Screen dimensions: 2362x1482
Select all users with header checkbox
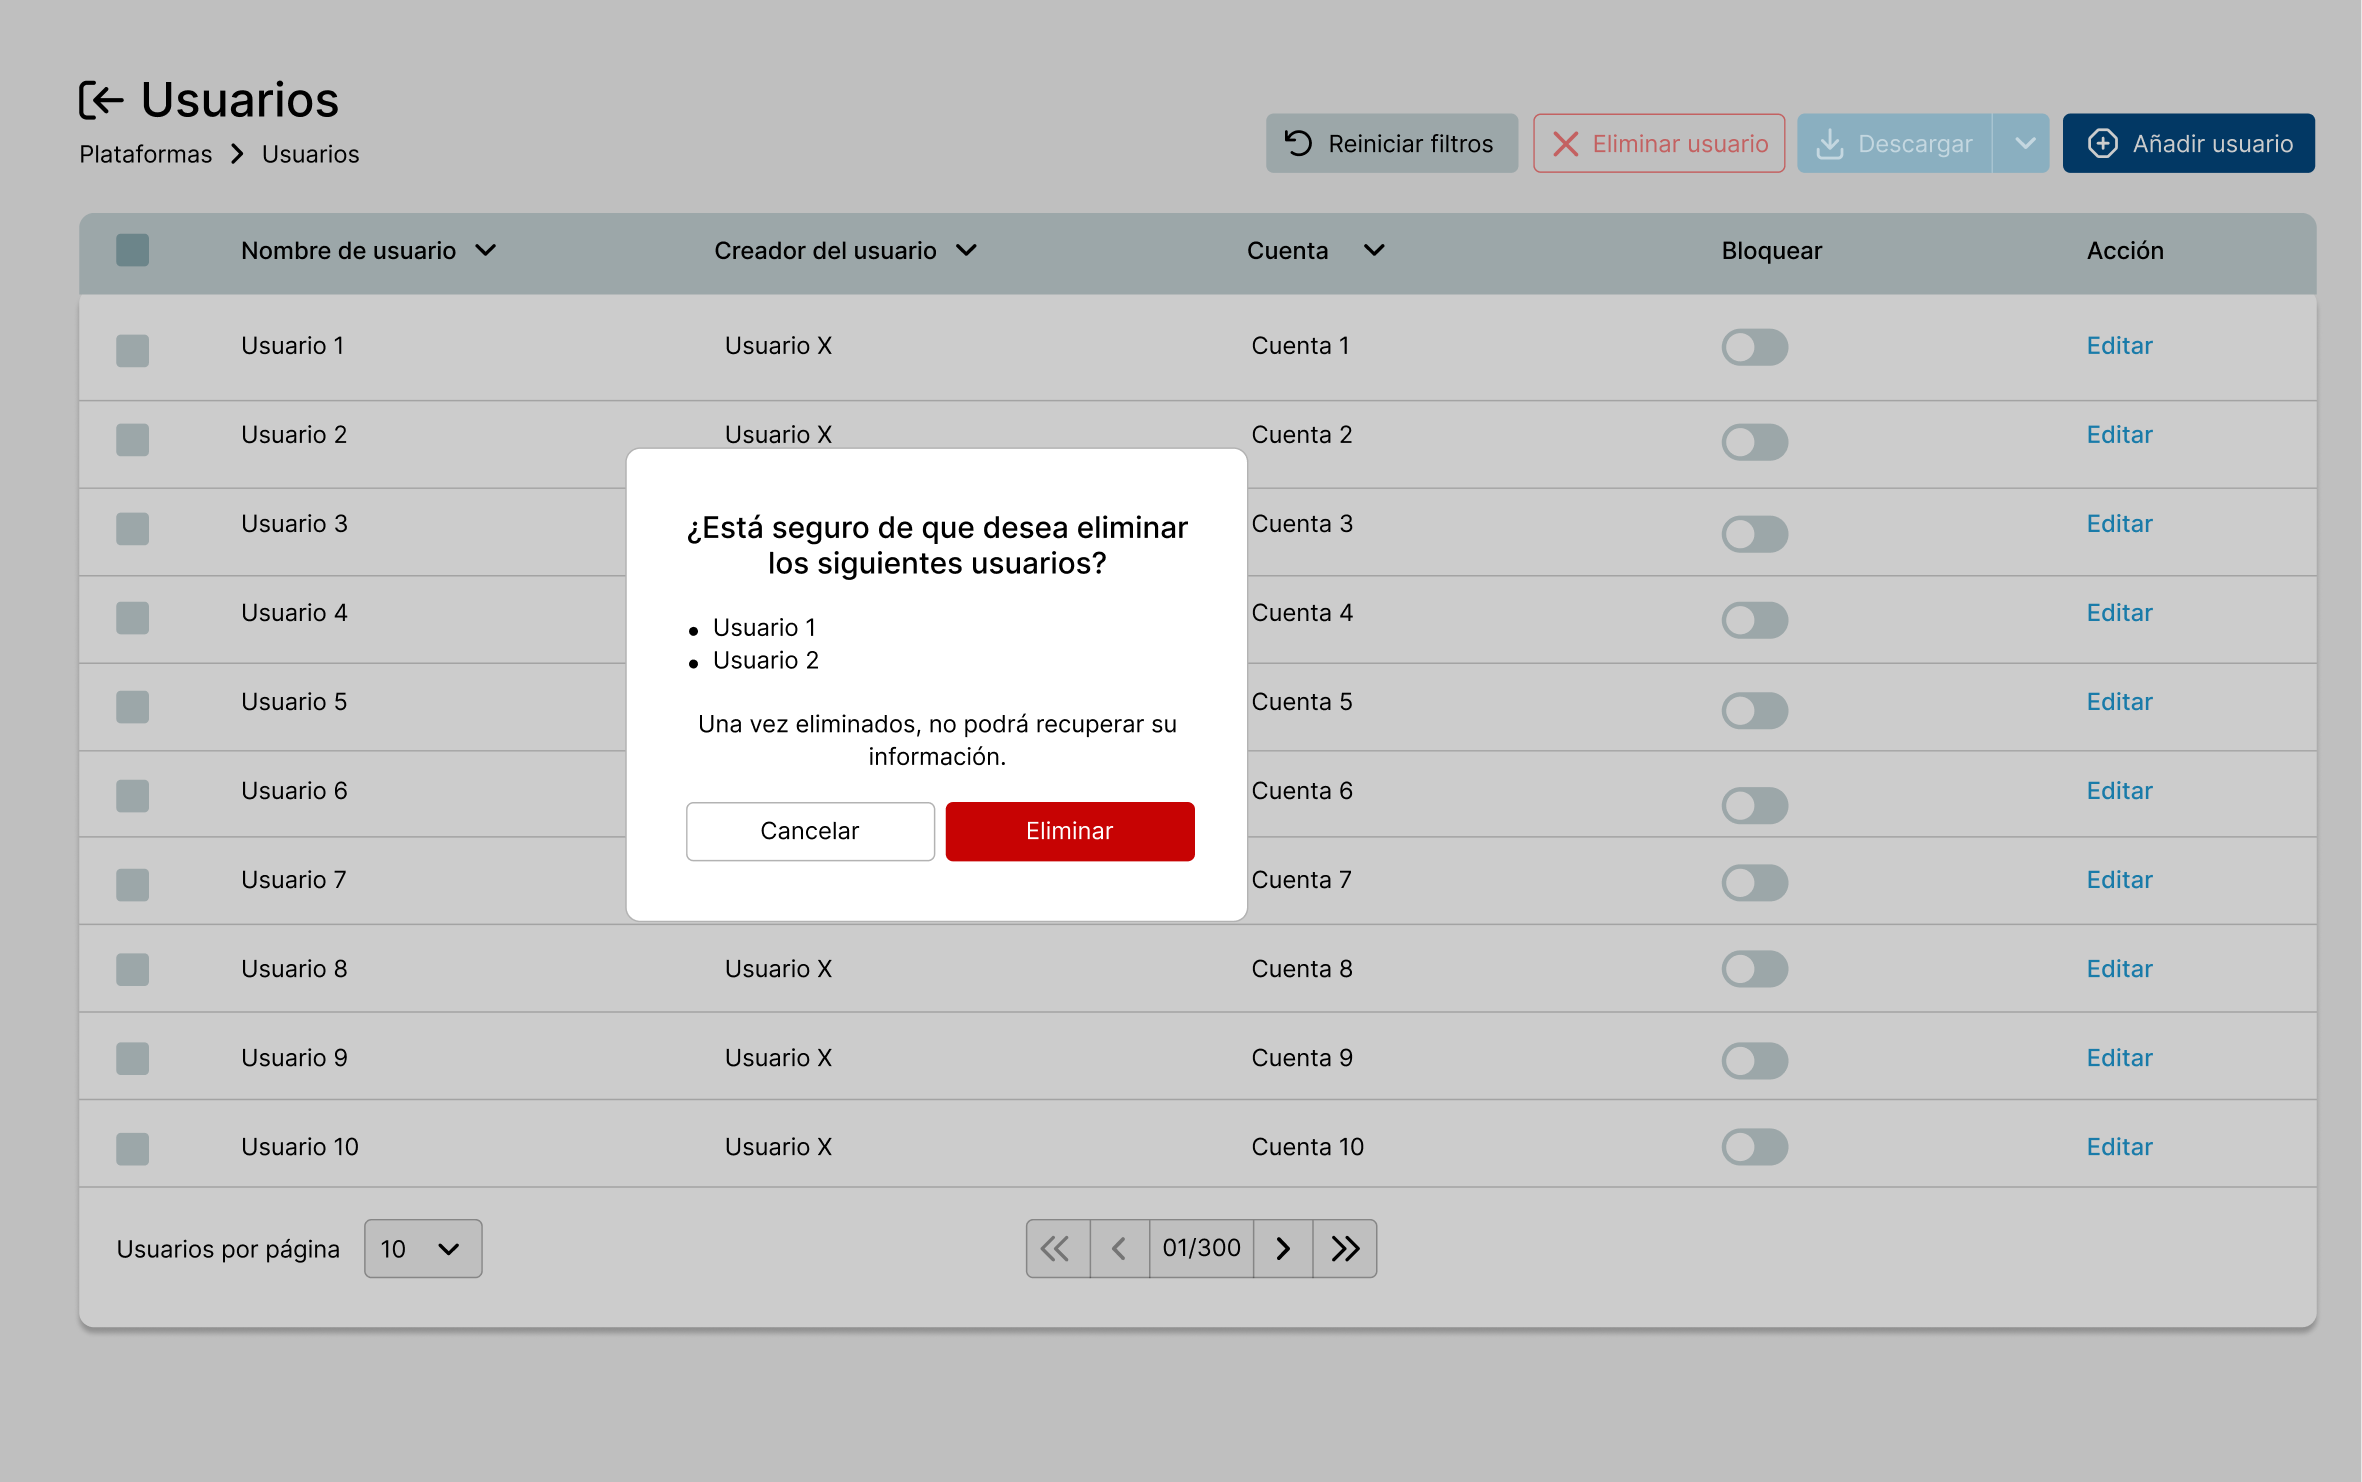click(x=132, y=250)
